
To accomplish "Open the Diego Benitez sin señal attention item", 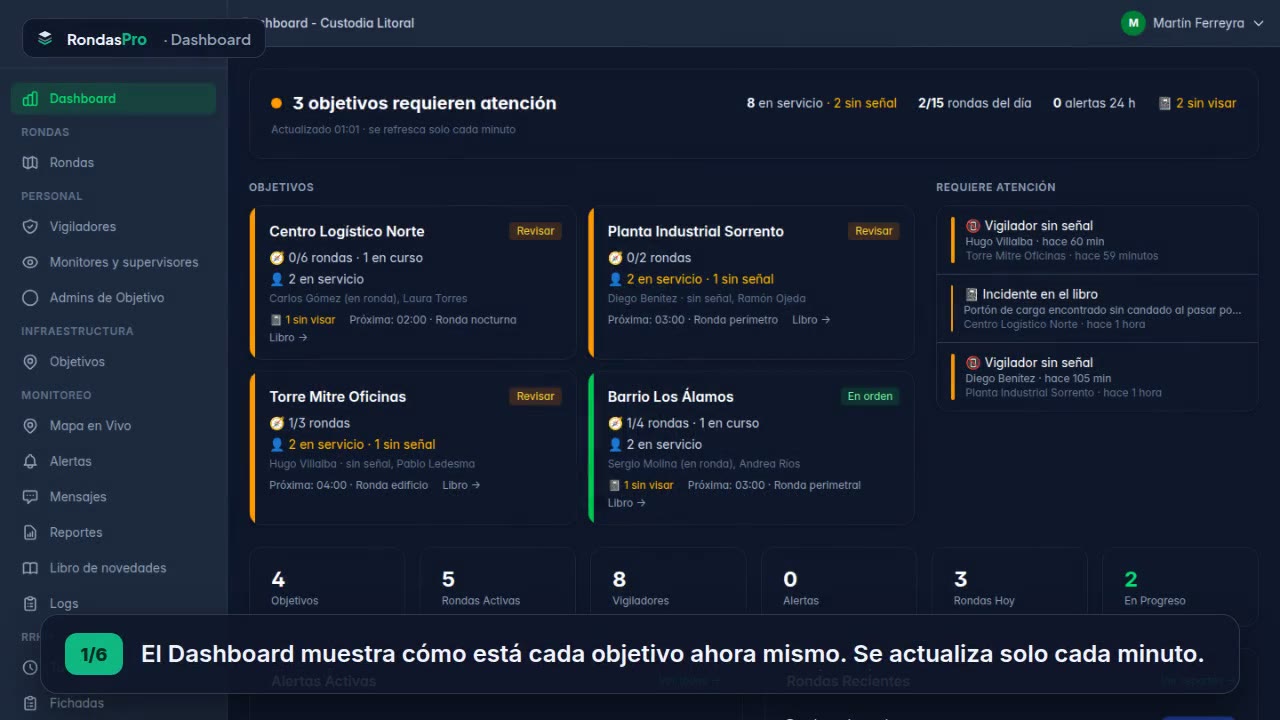I will click(x=1097, y=377).
